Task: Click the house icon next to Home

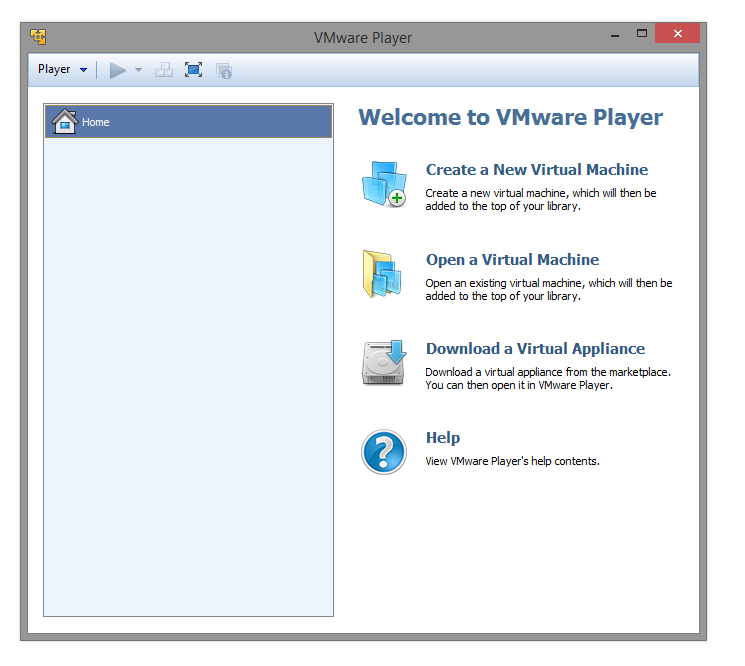Action: point(65,122)
